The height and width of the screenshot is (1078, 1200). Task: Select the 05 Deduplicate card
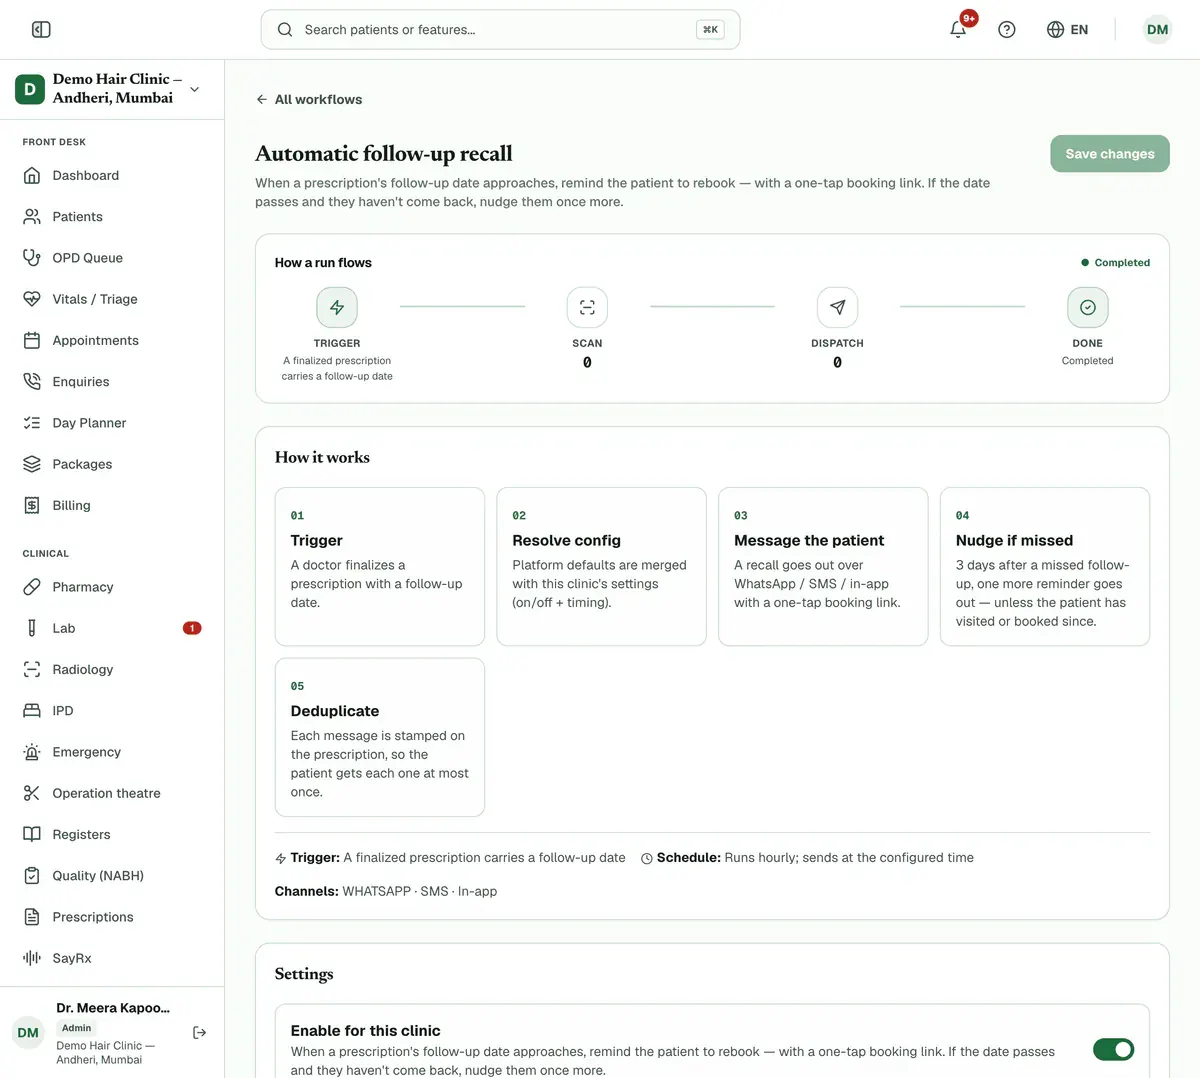tap(380, 737)
